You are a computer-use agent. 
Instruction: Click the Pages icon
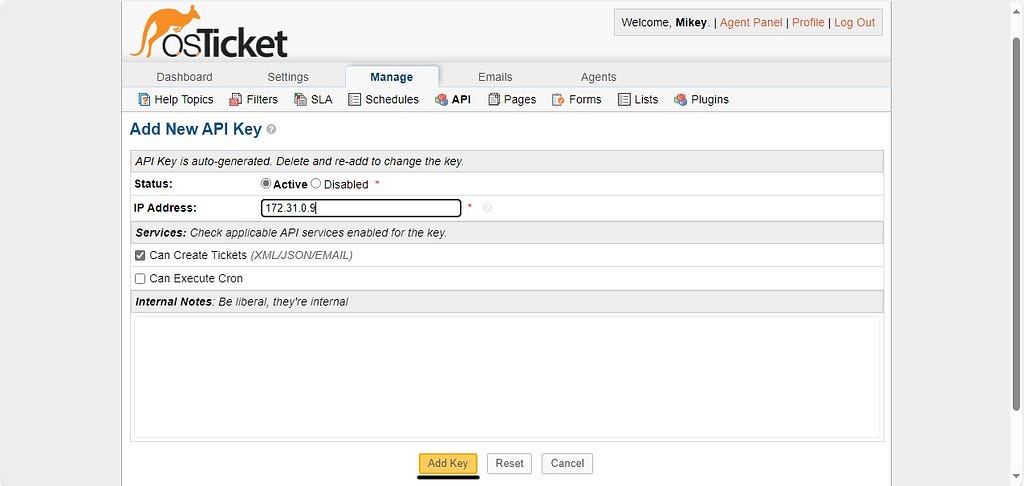coord(494,99)
